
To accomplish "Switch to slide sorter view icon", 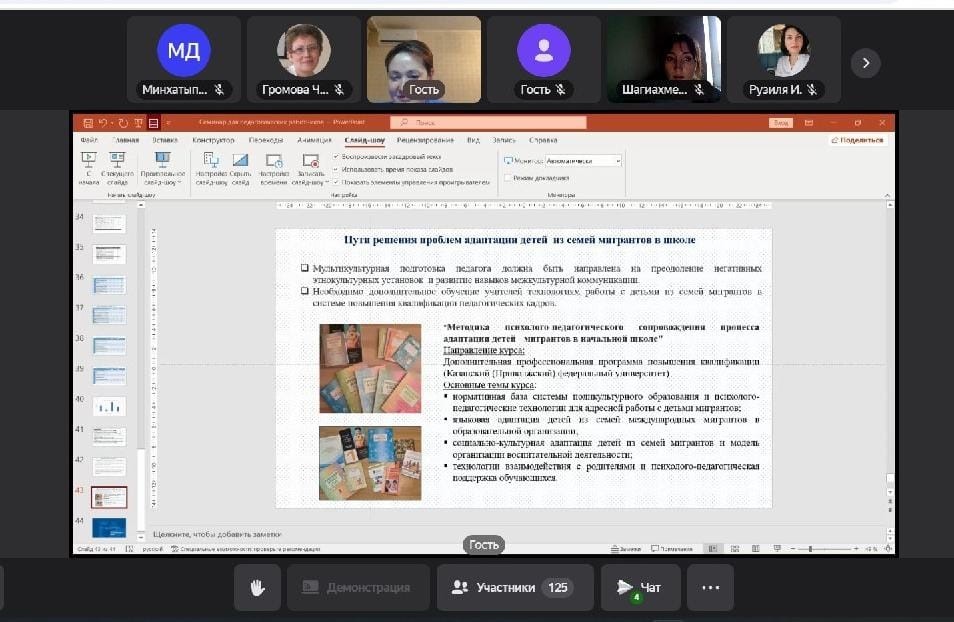I will (x=733, y=549).
